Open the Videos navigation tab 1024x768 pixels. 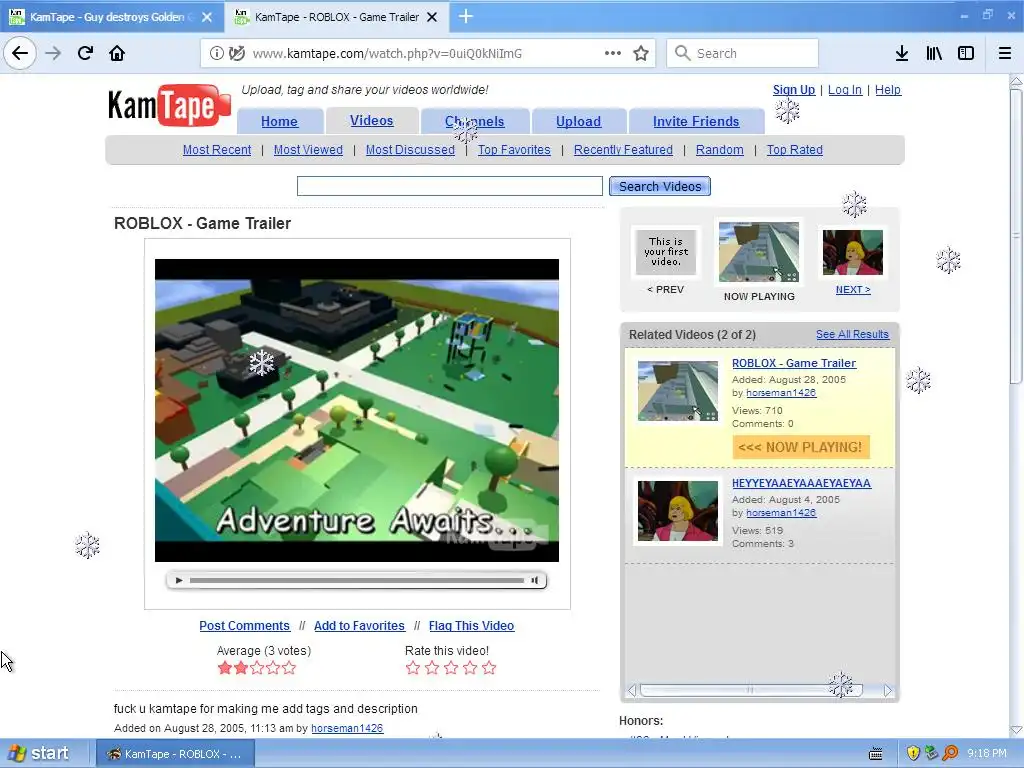point(372,121)
